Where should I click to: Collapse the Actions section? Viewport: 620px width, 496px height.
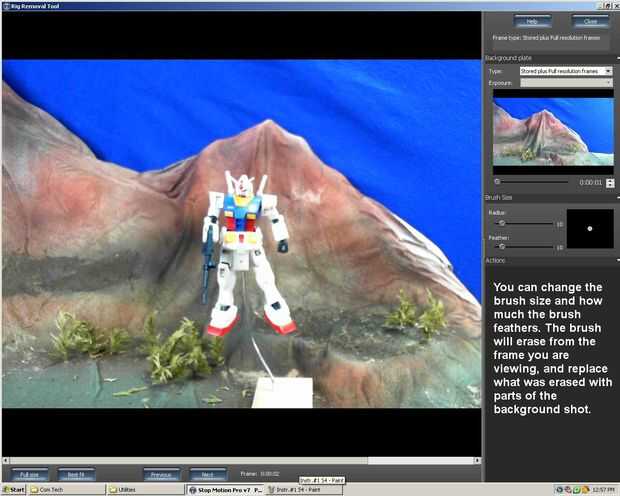point(618,260)
